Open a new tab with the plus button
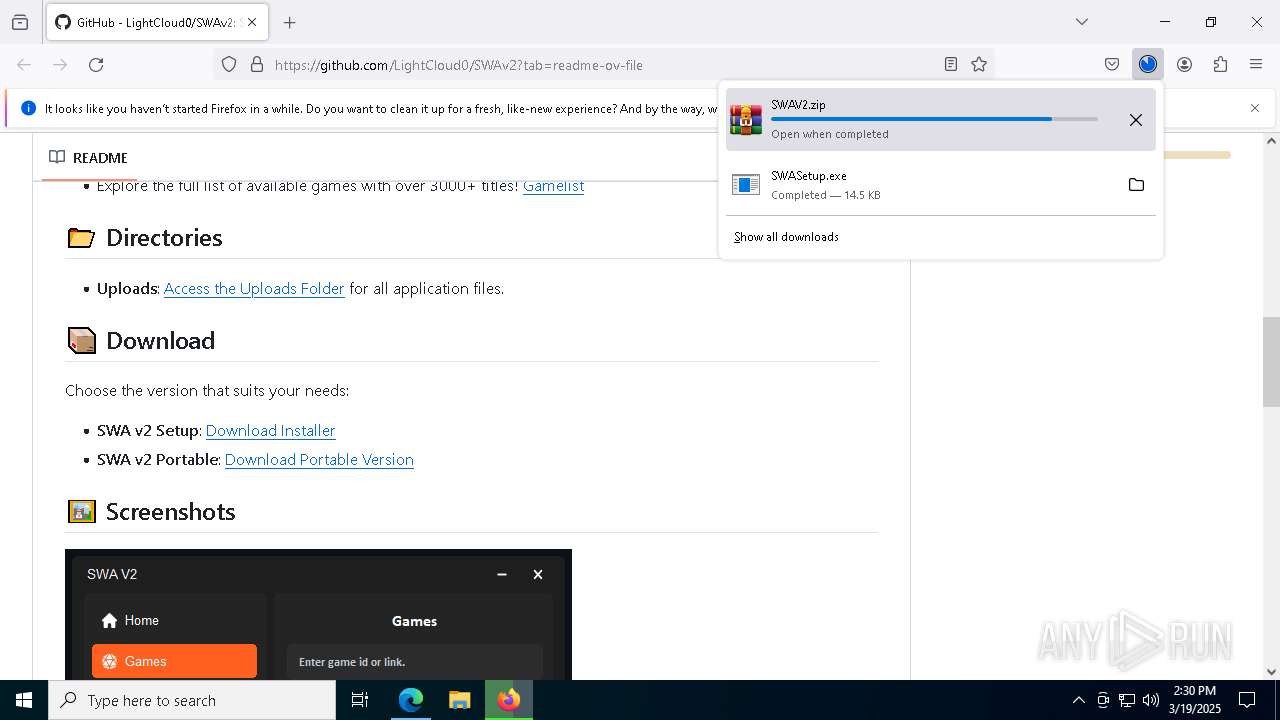Image resolution: width=1280 pixels, height=720 pixels. (x=290, y=22)
